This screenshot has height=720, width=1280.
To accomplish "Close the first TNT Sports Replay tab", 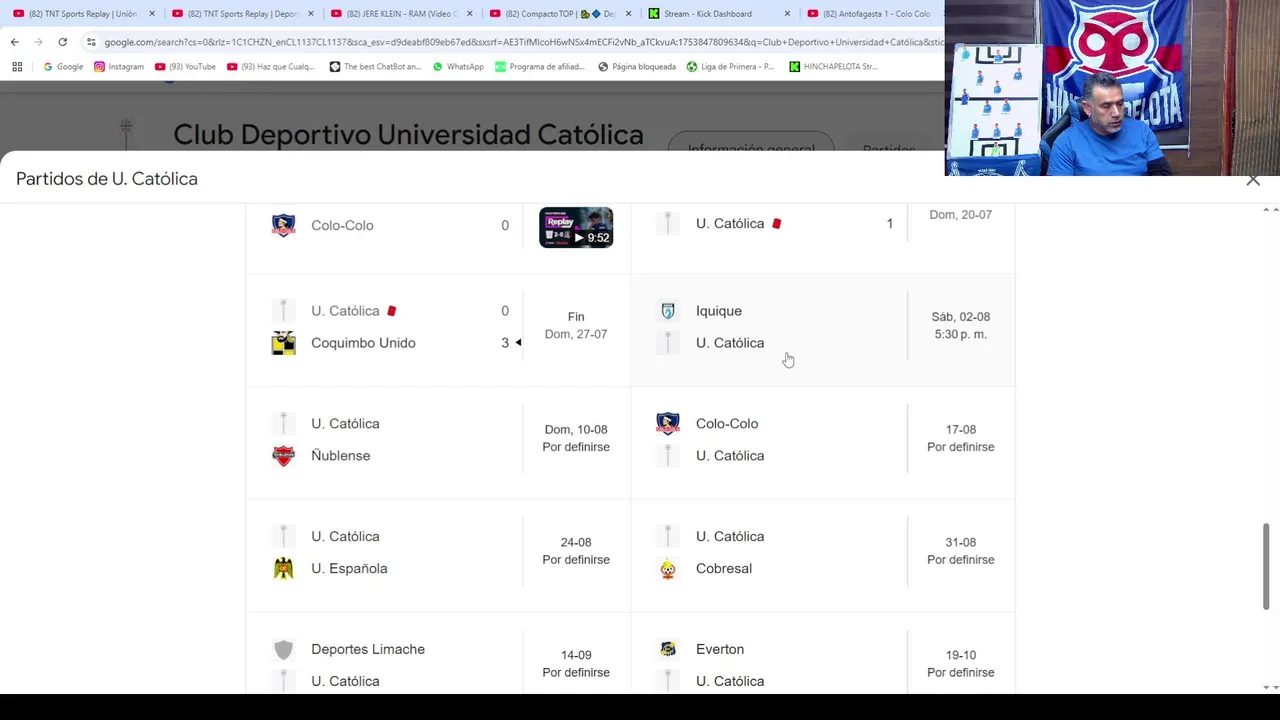I will coord(152,14).
